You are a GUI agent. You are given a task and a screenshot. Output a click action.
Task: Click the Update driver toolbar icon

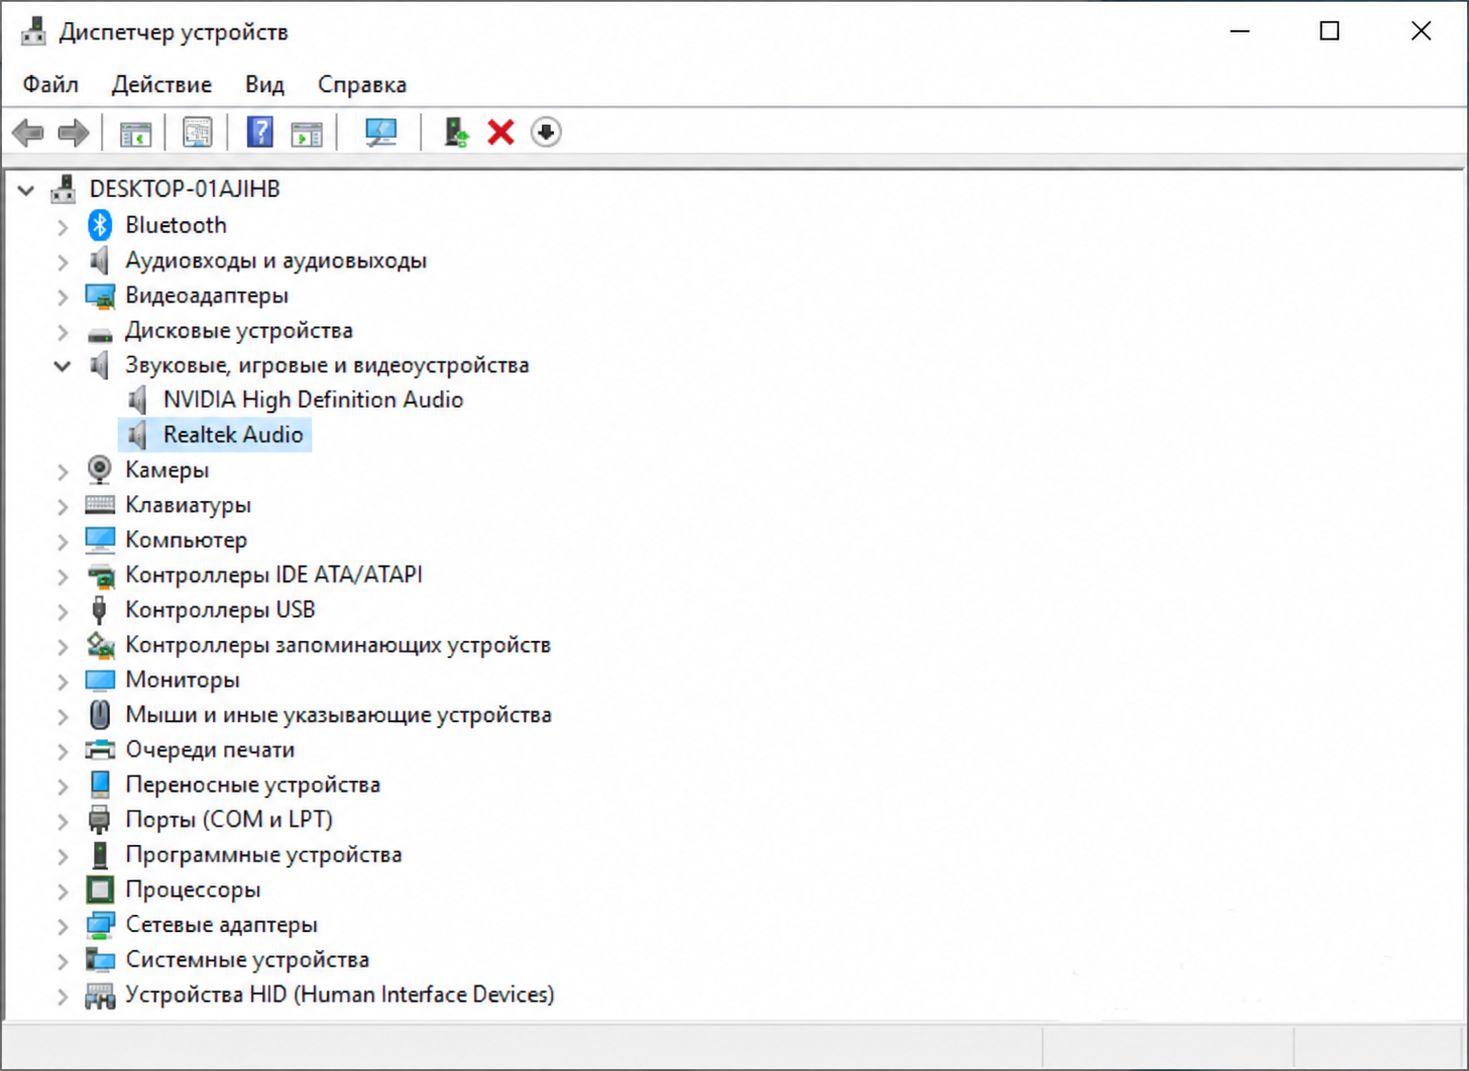(457, 132)
